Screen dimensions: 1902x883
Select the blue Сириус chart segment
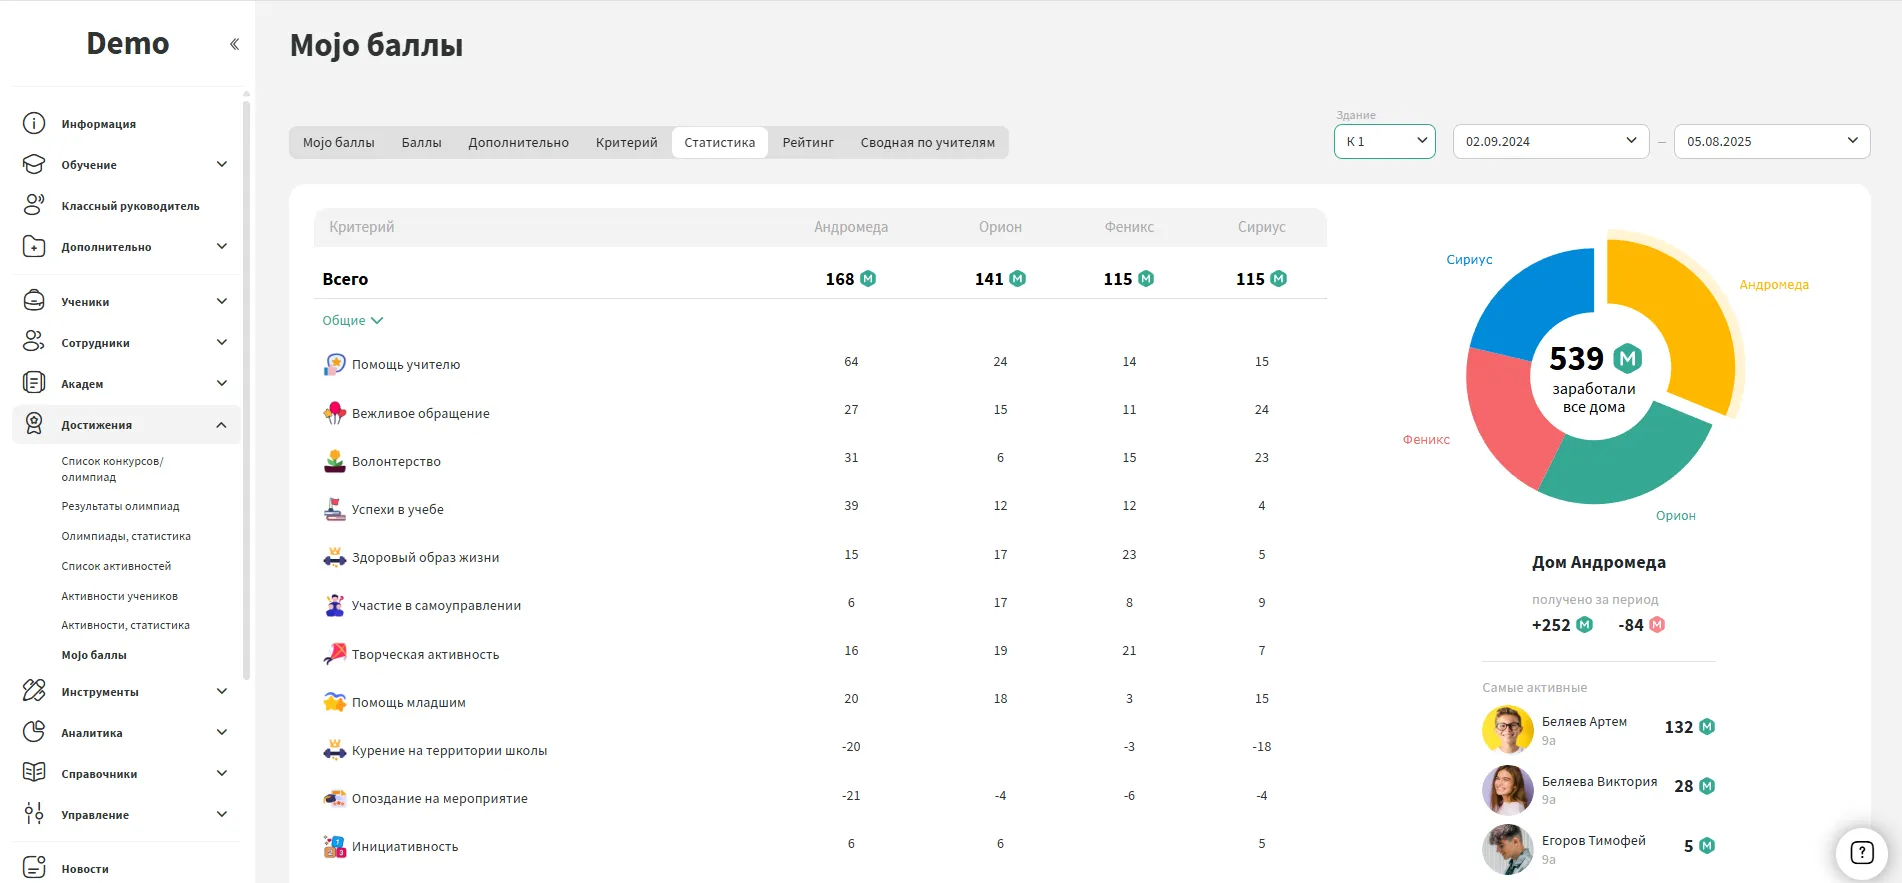(x=1532, y=299)
